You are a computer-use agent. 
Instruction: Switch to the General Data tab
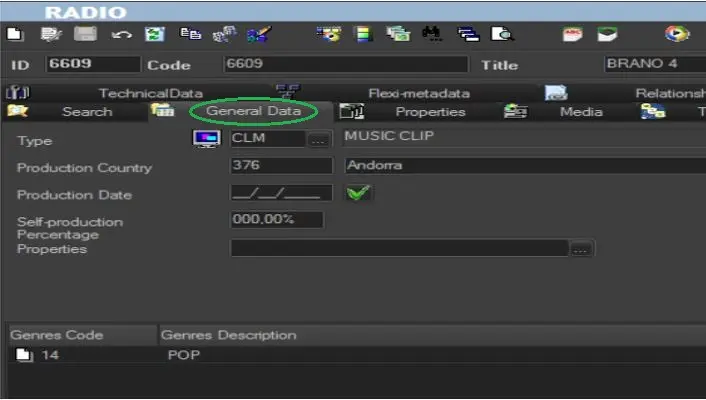253,111
